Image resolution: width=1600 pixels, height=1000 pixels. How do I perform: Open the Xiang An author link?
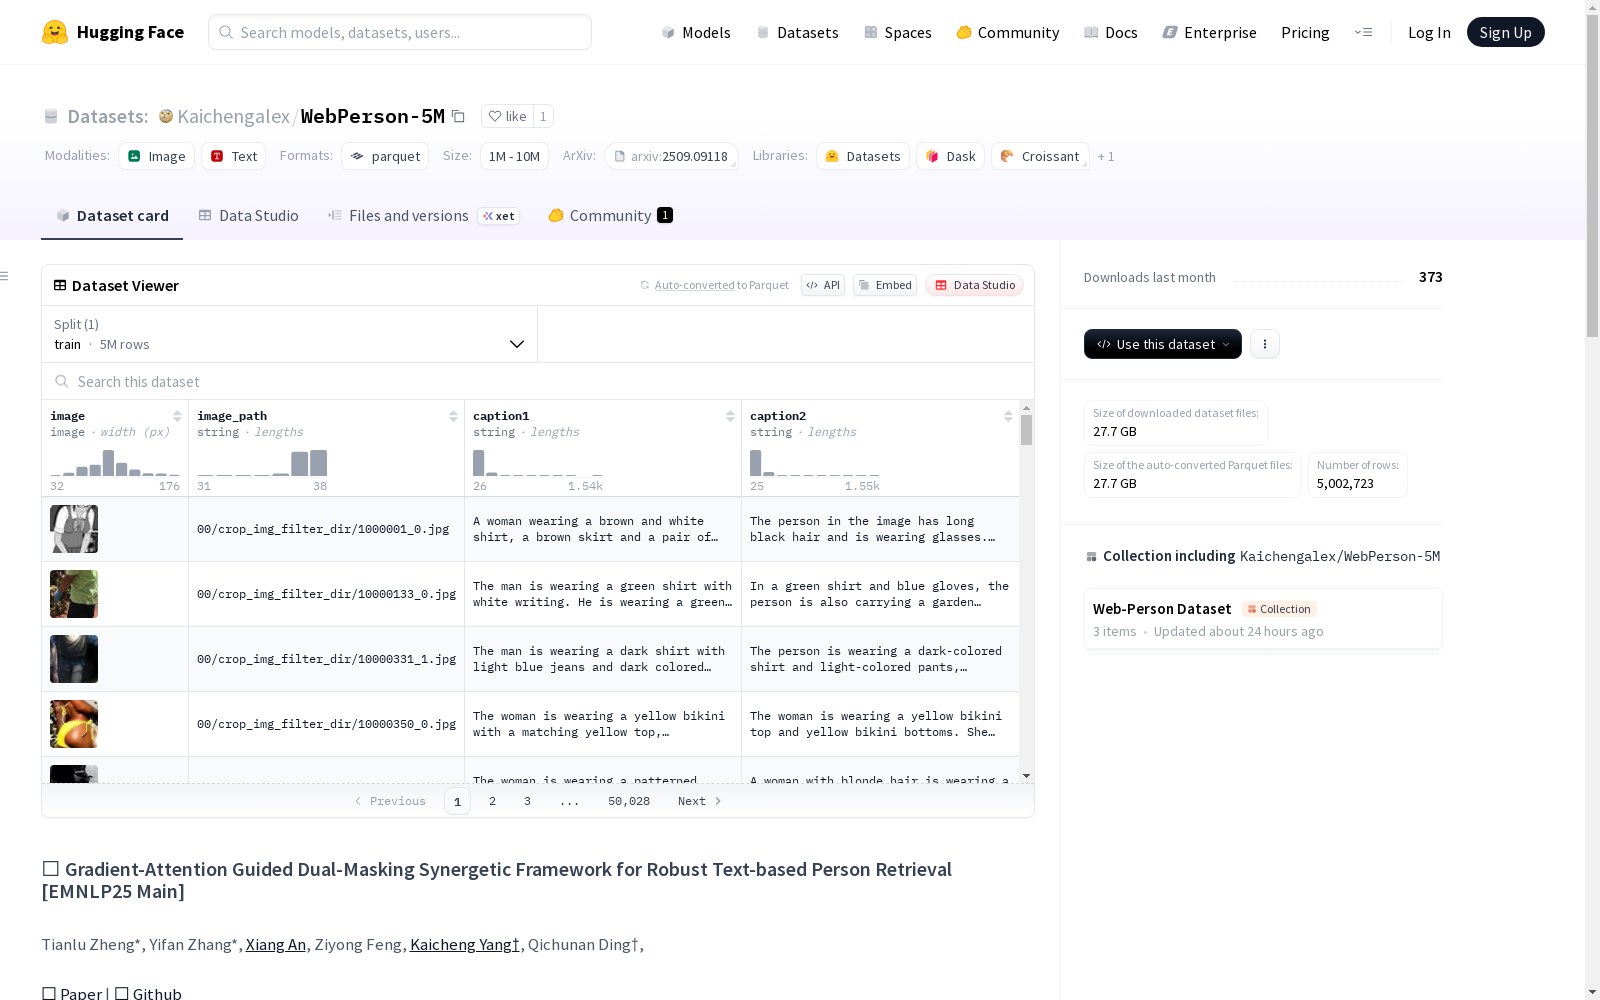point(276,944)
